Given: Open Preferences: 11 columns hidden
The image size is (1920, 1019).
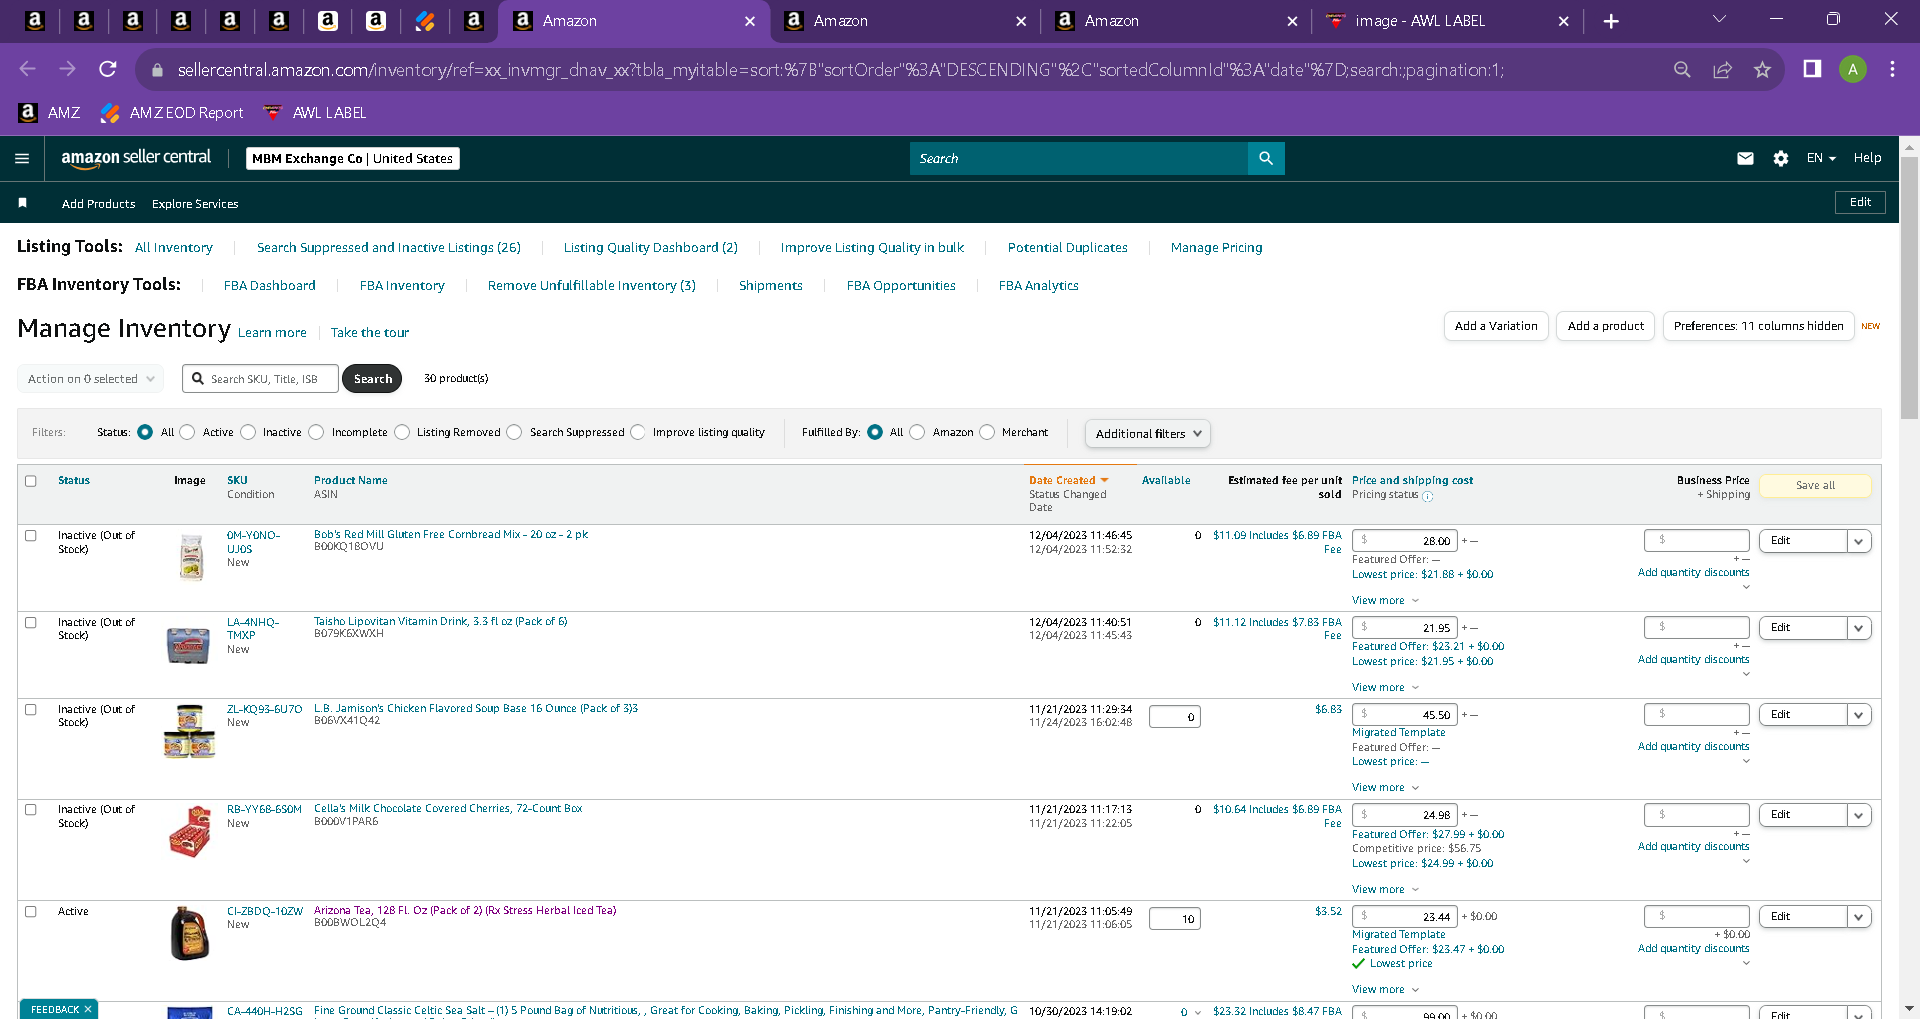Looking at the screenshot, I should [x=1758, y=326].
